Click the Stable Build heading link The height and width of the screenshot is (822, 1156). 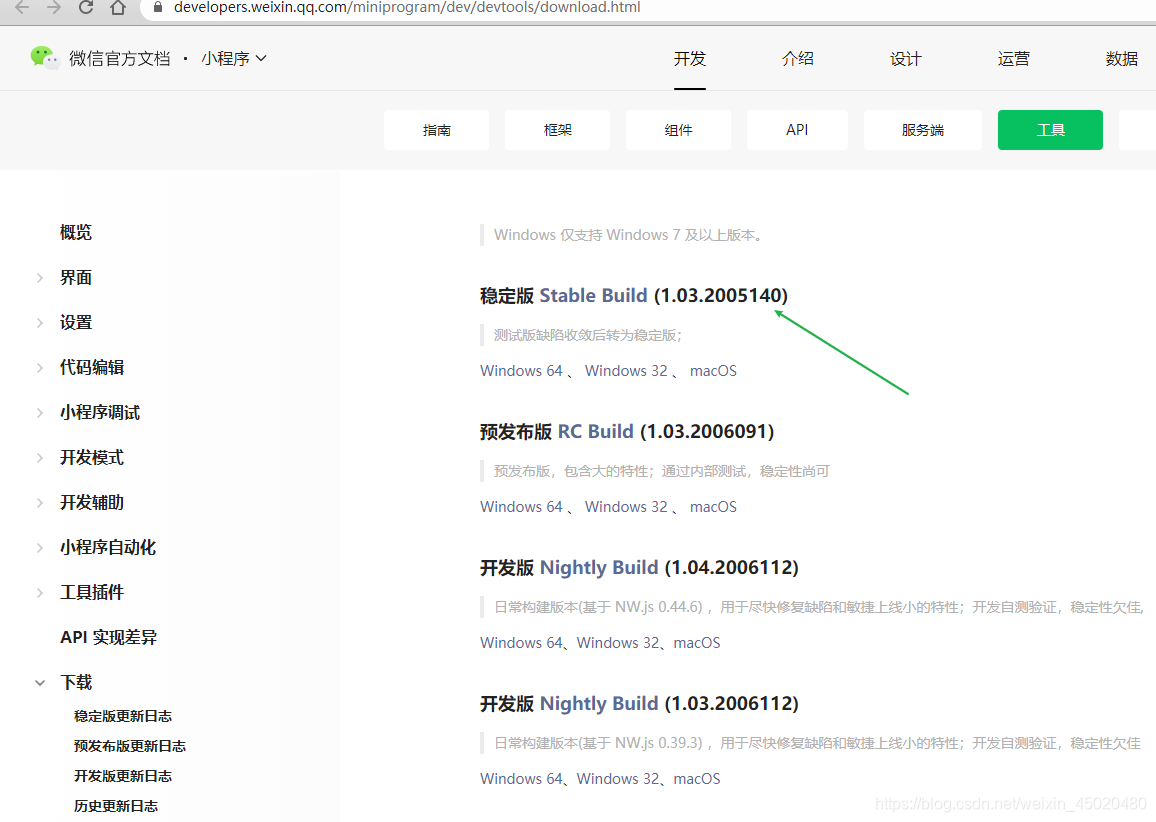593,296
